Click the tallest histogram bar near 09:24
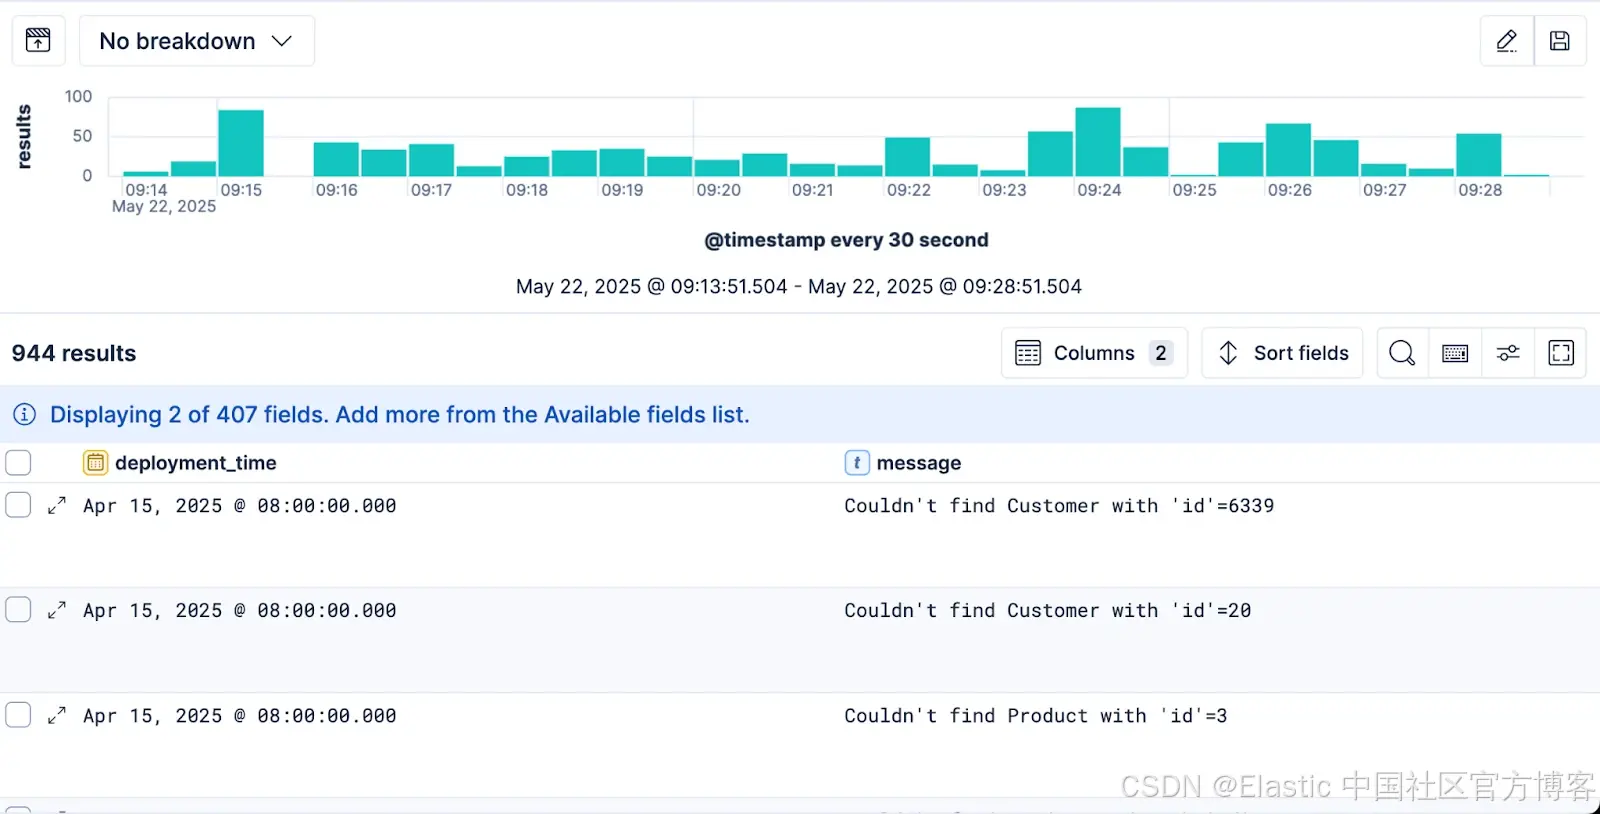The width and height of the screenshot is (1600, 814). 1097,142
